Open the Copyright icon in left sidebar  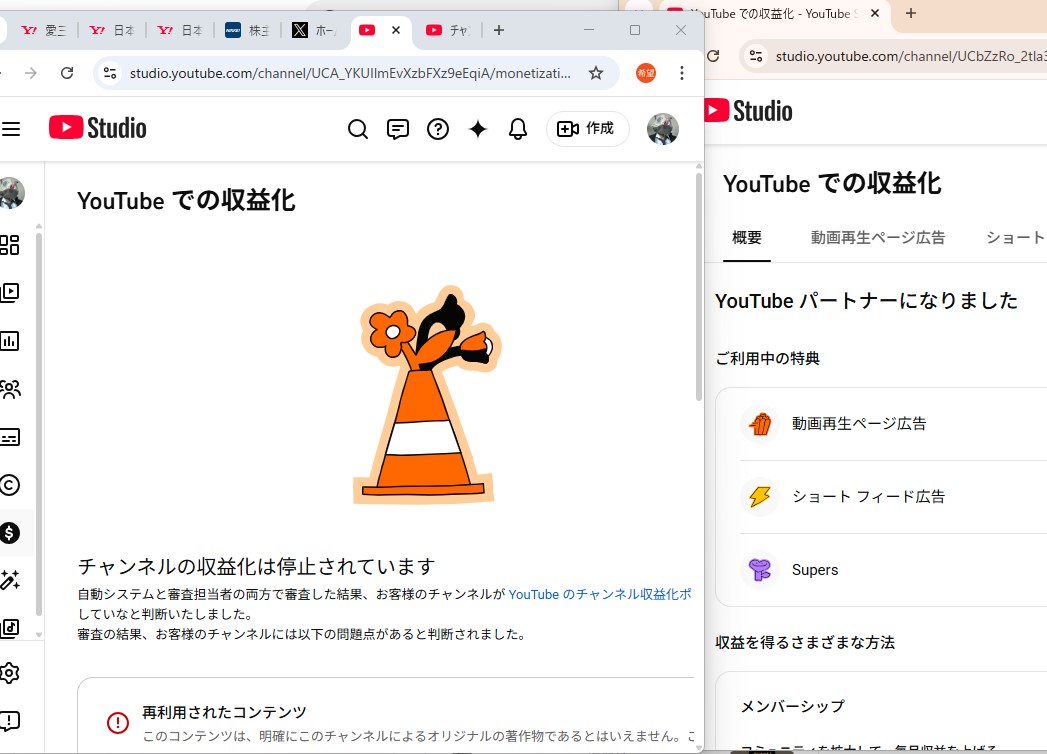9,485
